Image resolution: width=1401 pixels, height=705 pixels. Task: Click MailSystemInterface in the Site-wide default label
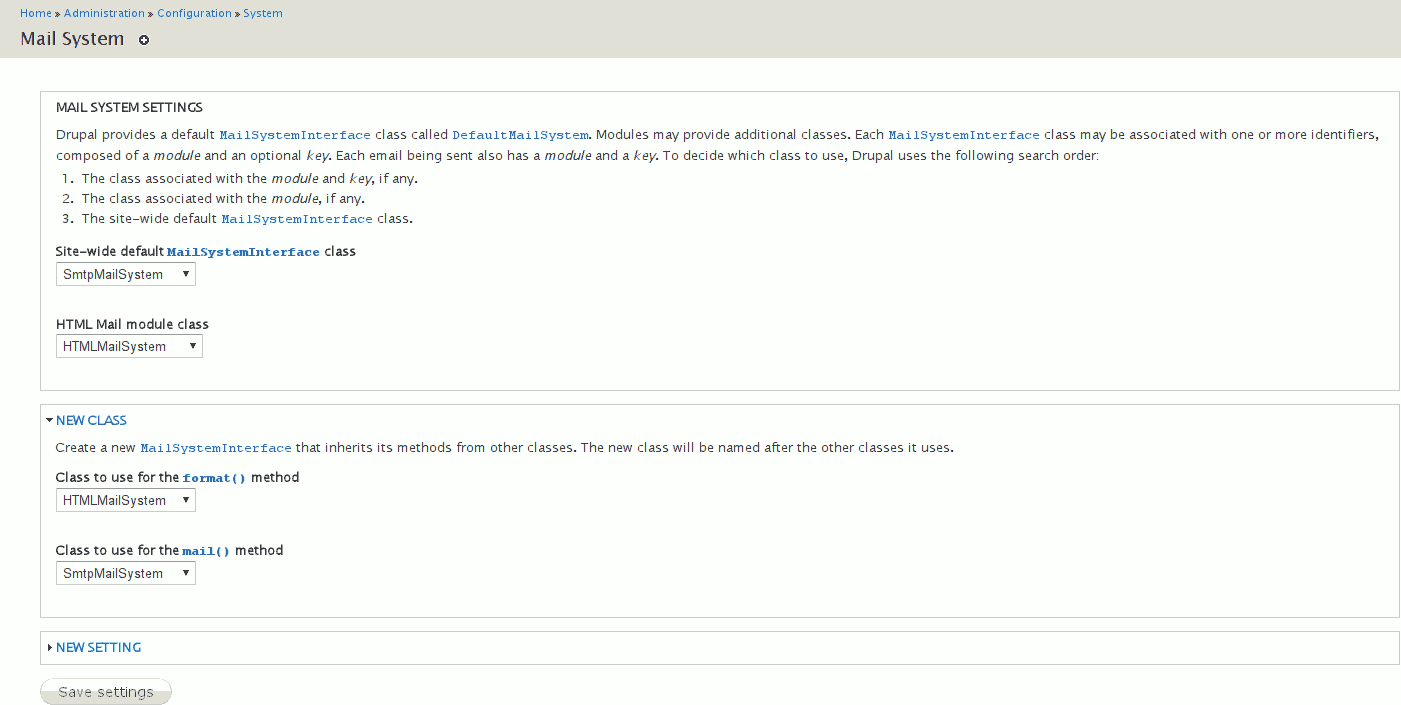click(243, 252)
